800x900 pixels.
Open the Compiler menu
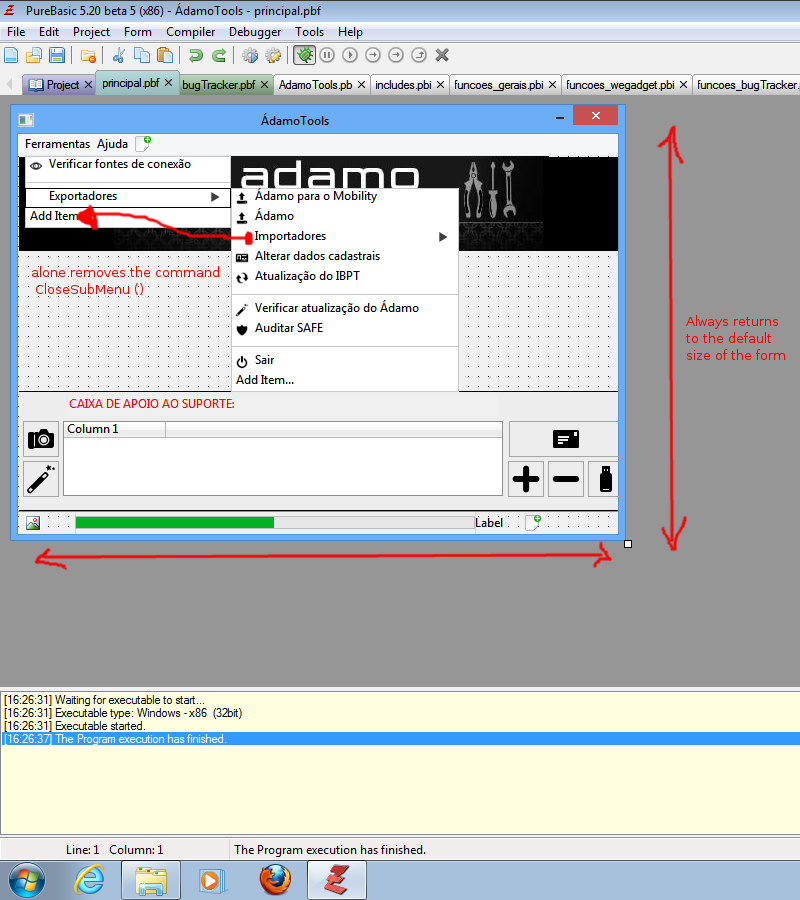click(x=191, y=32)
